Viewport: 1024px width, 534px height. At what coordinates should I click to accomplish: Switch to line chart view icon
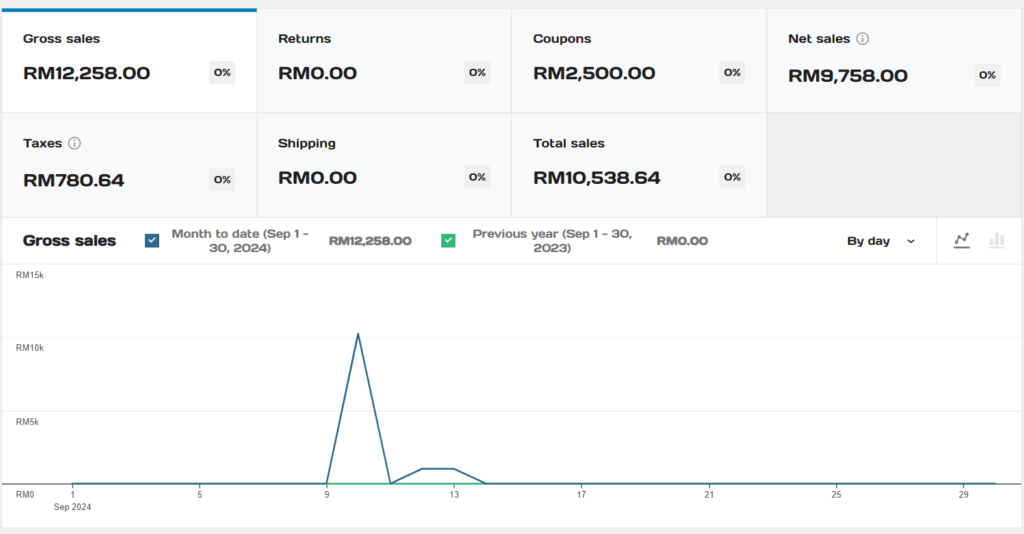[x=961, y=240]
